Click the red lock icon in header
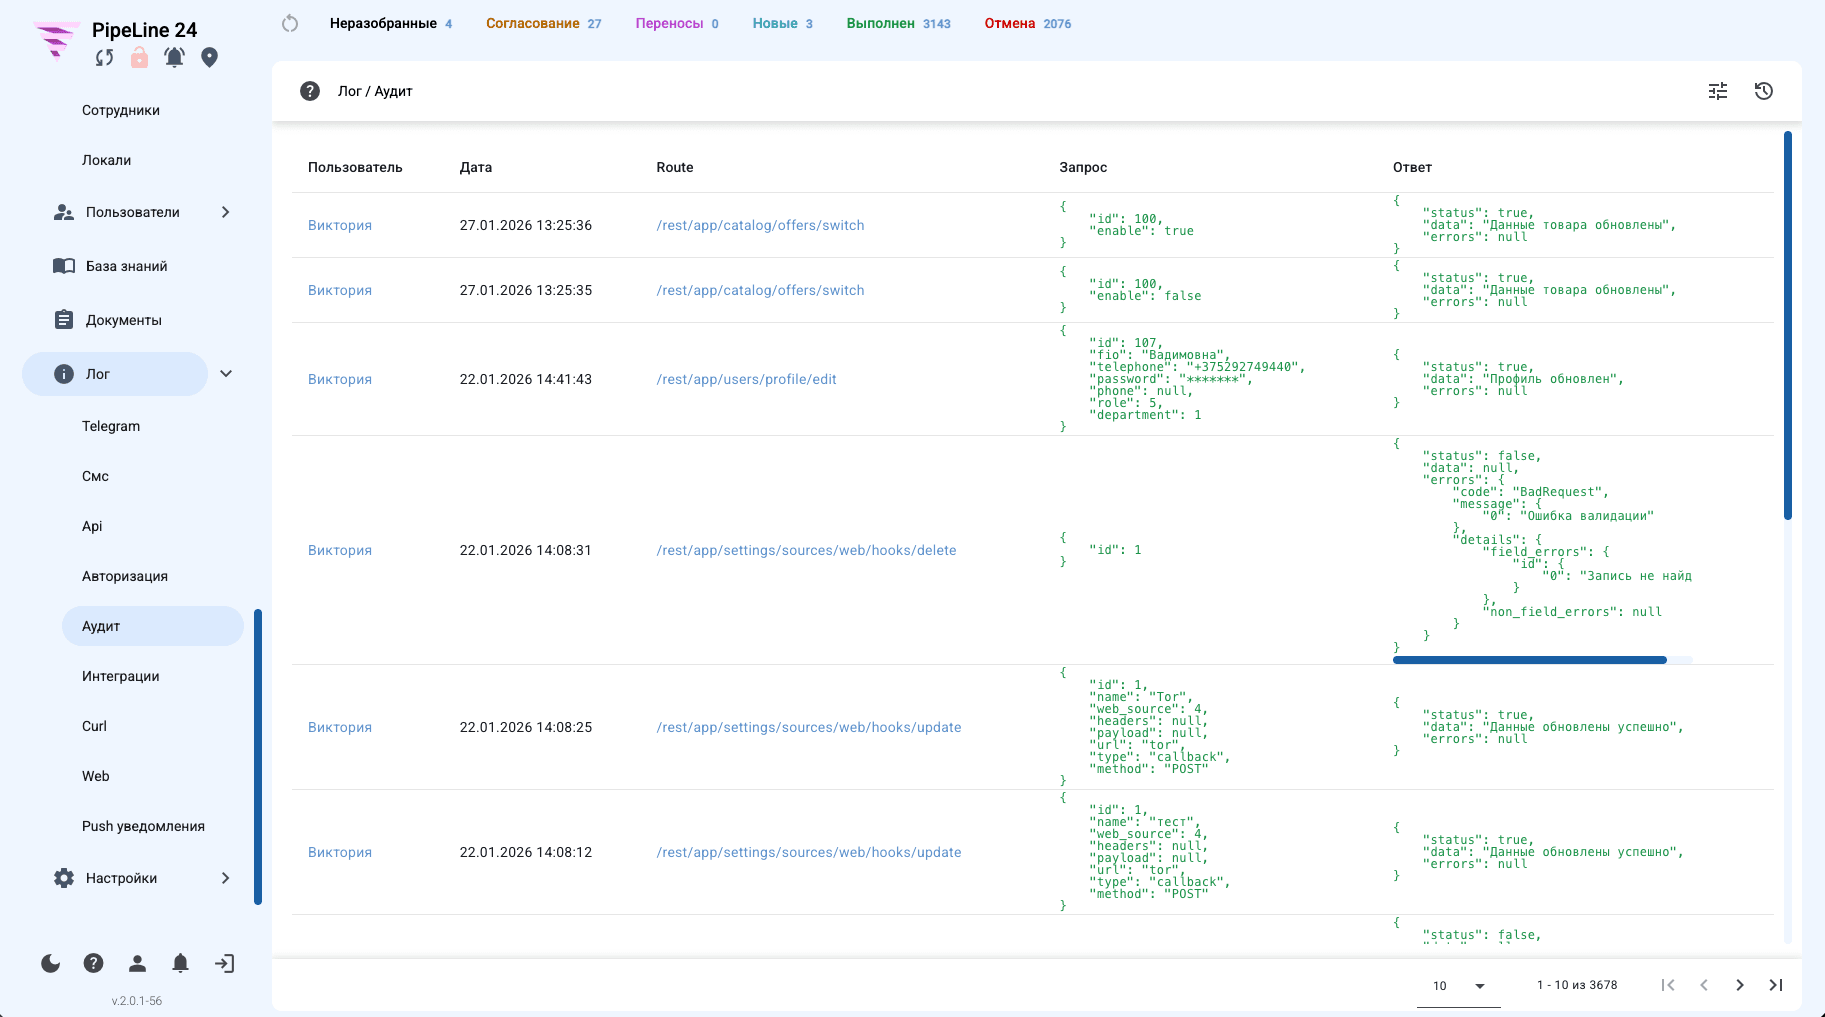Image resolution: width=1825 pixels, height=1017 pixels. (139, 58)
